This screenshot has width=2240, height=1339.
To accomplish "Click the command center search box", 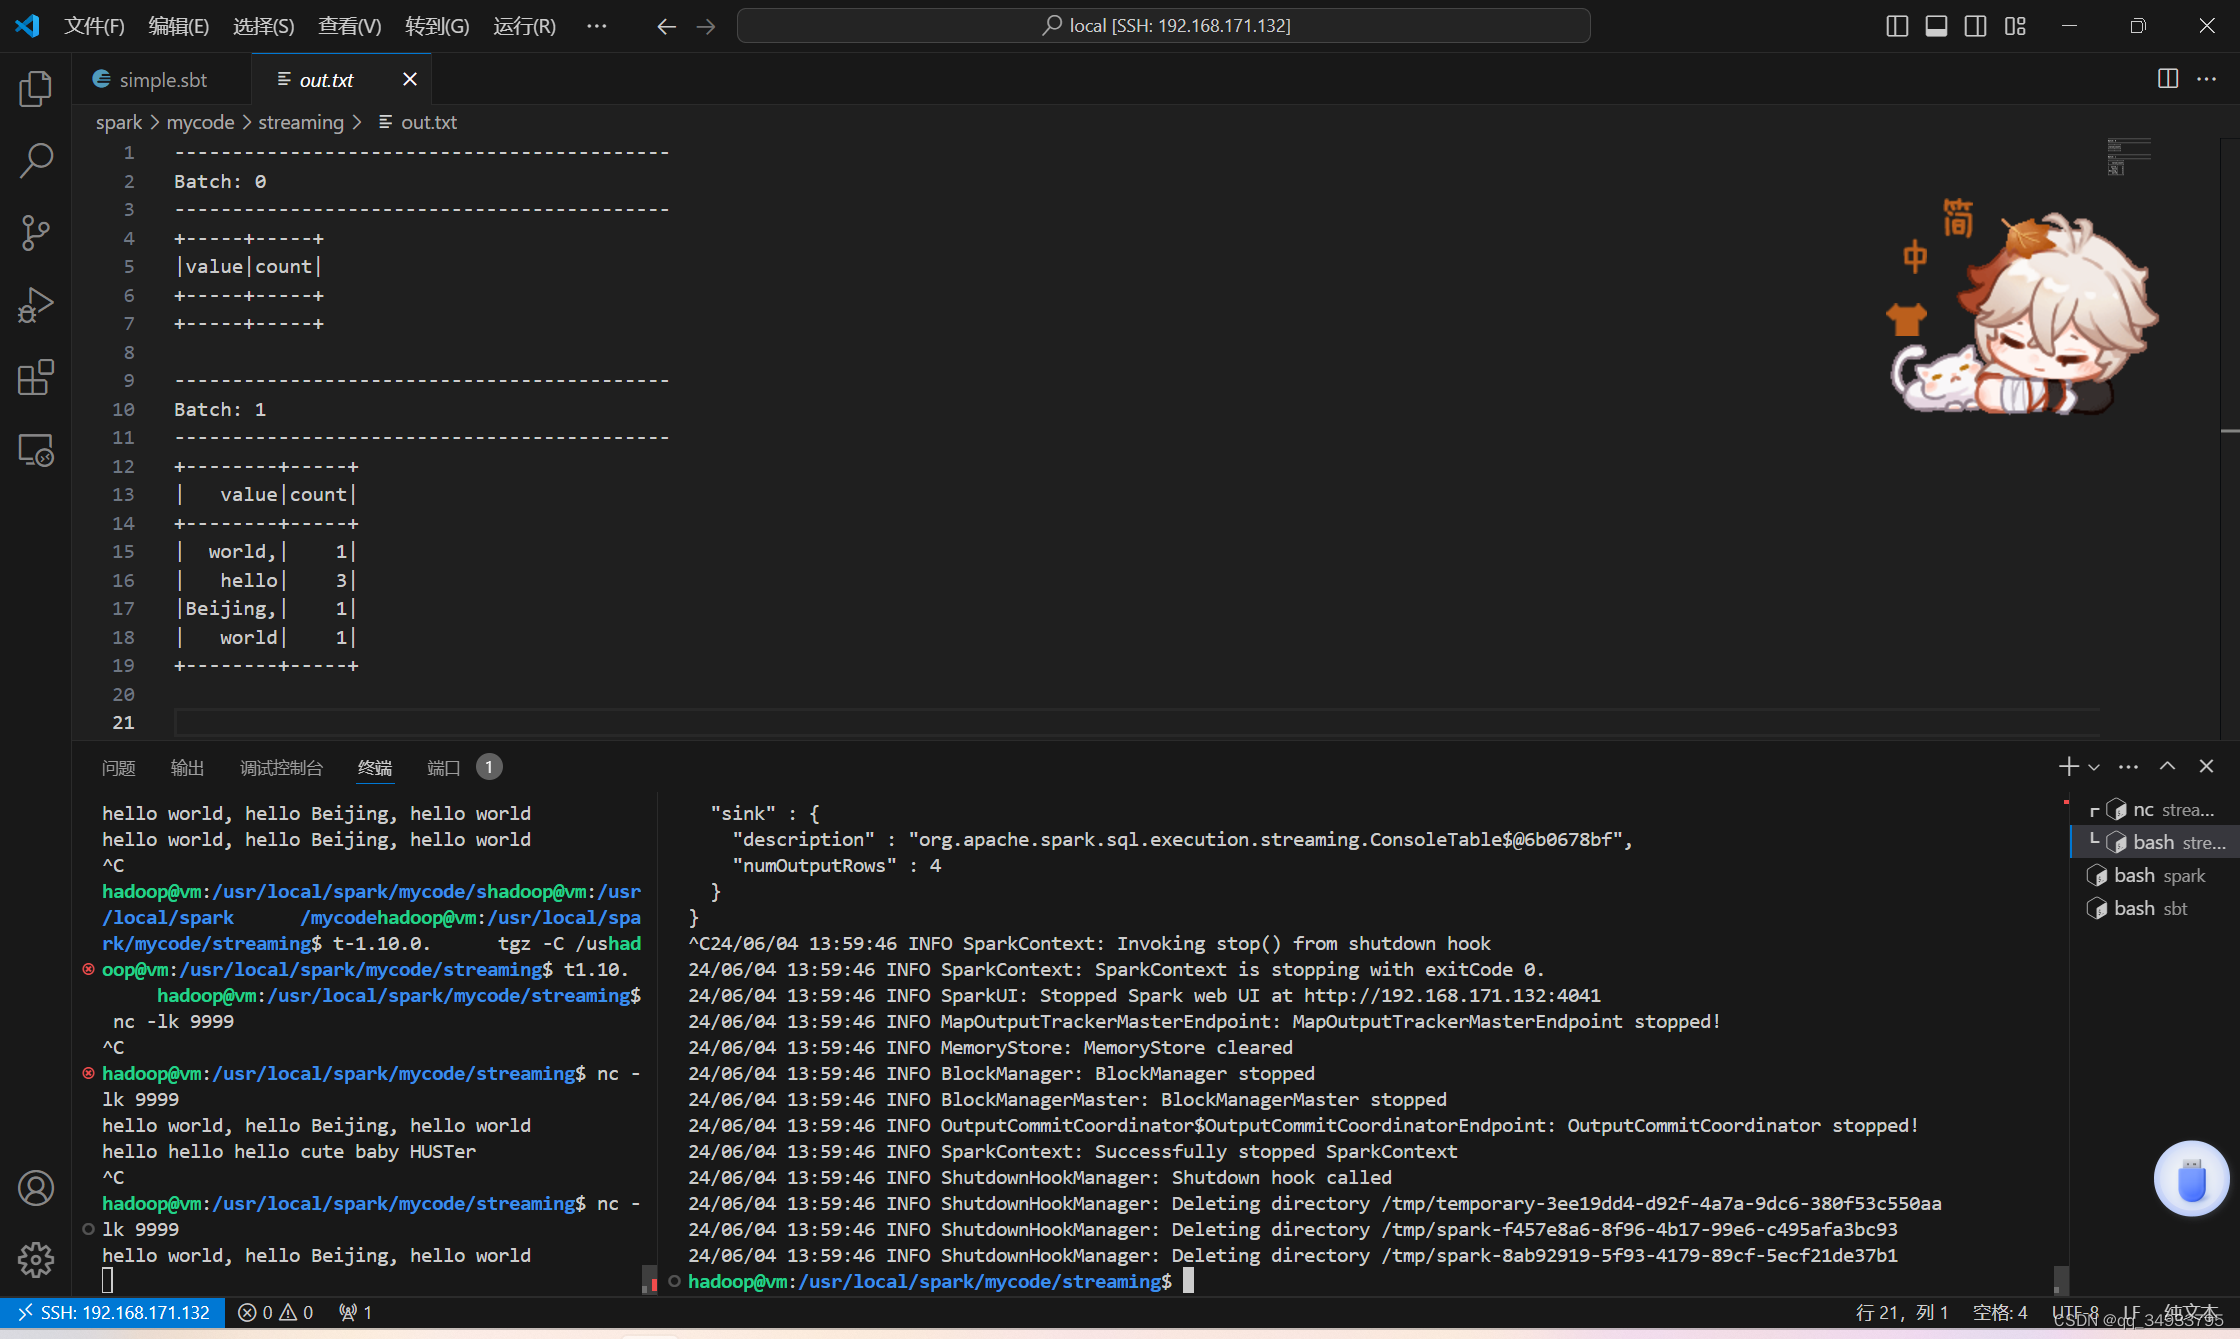I will tap(1163, 26).
